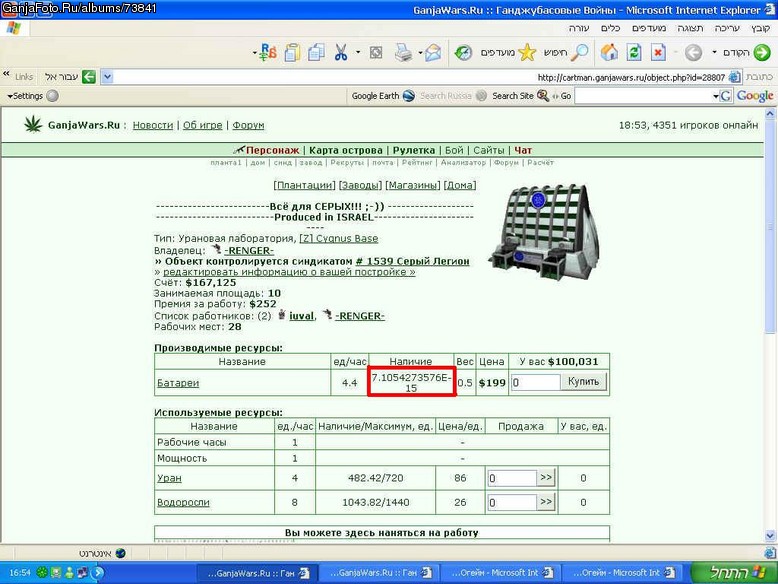The image size is (778, 584).
Task: Go to Home page house icon
Action: (x=609, y=53)
